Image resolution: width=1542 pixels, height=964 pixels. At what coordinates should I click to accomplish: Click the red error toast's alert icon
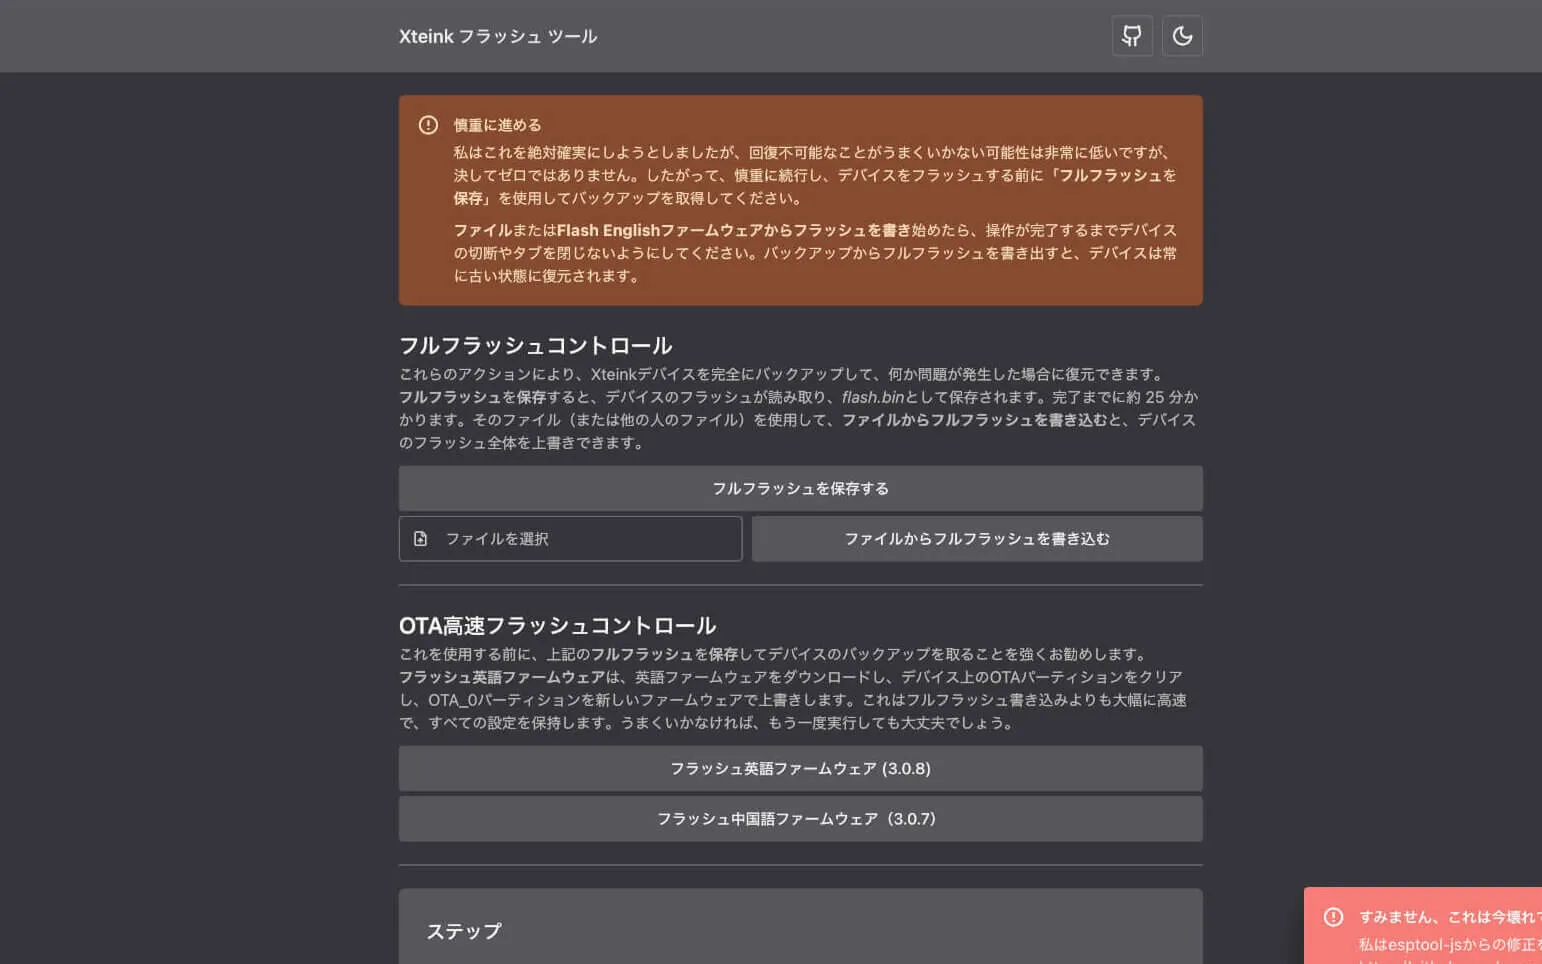point(1333,917)
